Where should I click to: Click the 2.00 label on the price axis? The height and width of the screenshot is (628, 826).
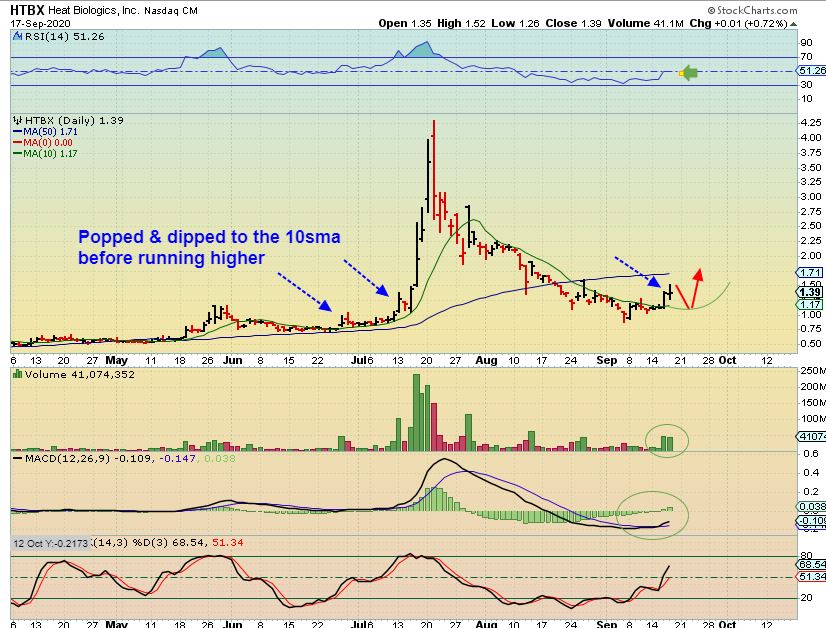pos(811,256)
